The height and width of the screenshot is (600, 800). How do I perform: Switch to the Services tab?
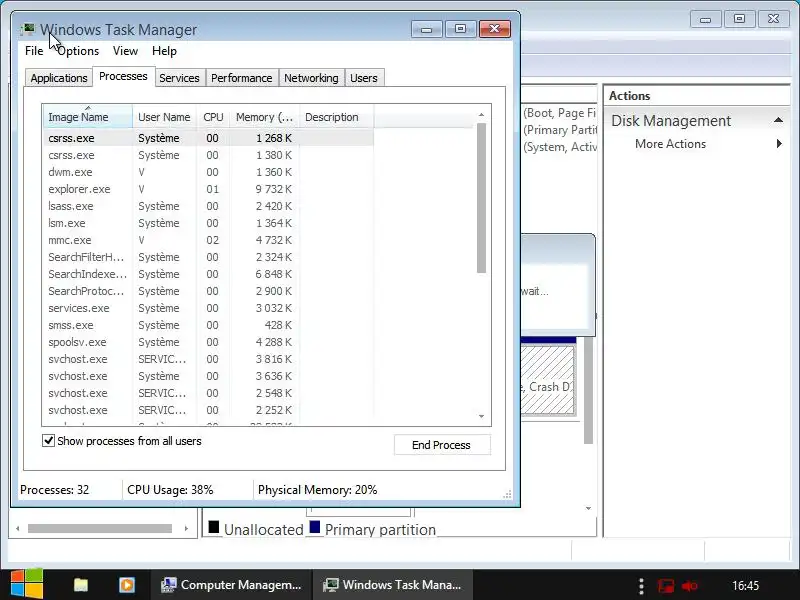click(180, 78)
